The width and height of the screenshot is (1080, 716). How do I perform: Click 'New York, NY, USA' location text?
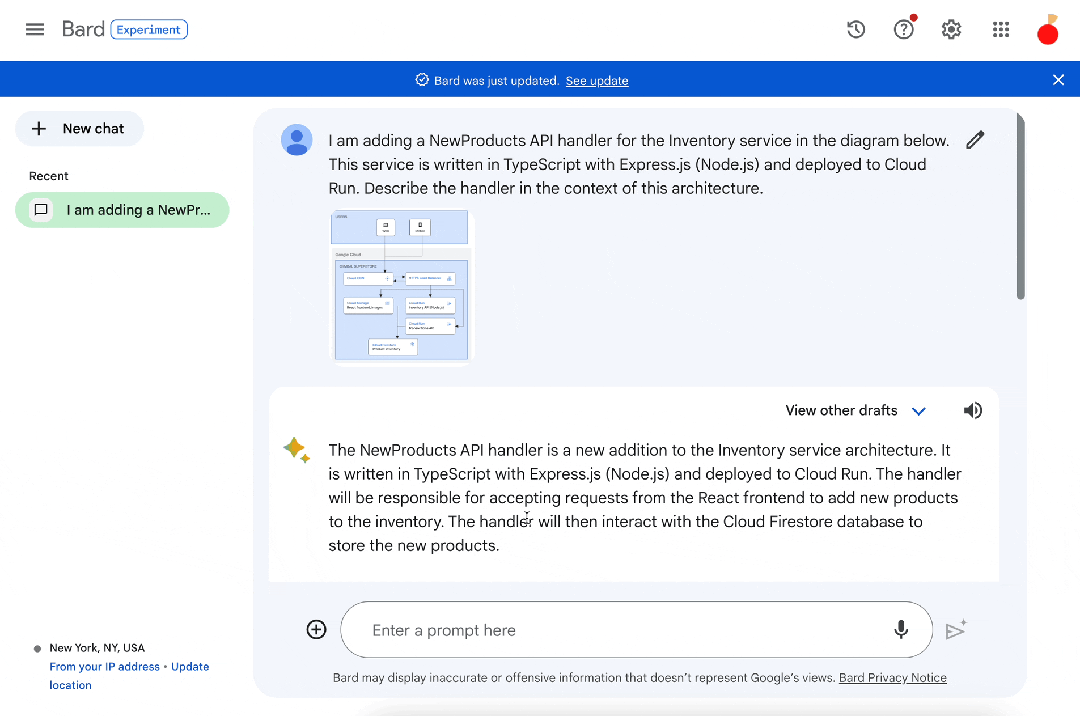pos(97,648)
